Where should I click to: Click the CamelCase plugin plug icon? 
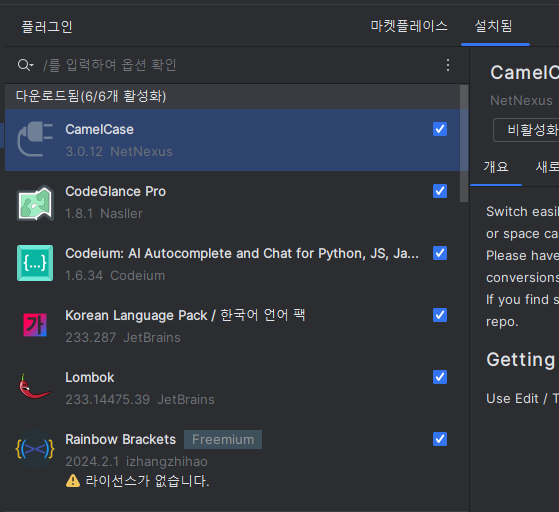(x=35, y=140)
